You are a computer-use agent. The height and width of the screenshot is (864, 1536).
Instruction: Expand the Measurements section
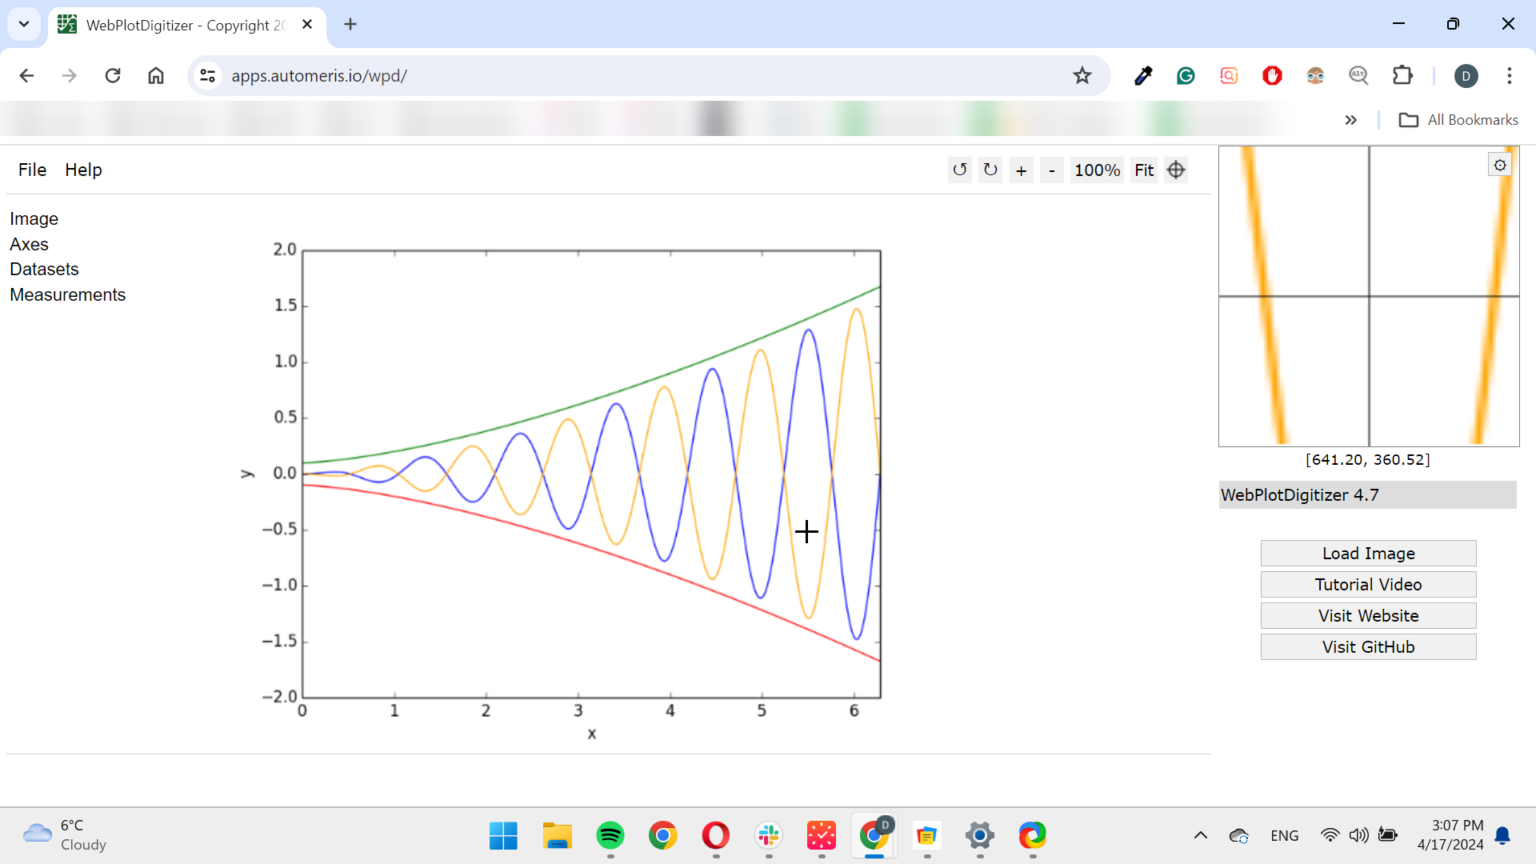[x=67, y=294]
